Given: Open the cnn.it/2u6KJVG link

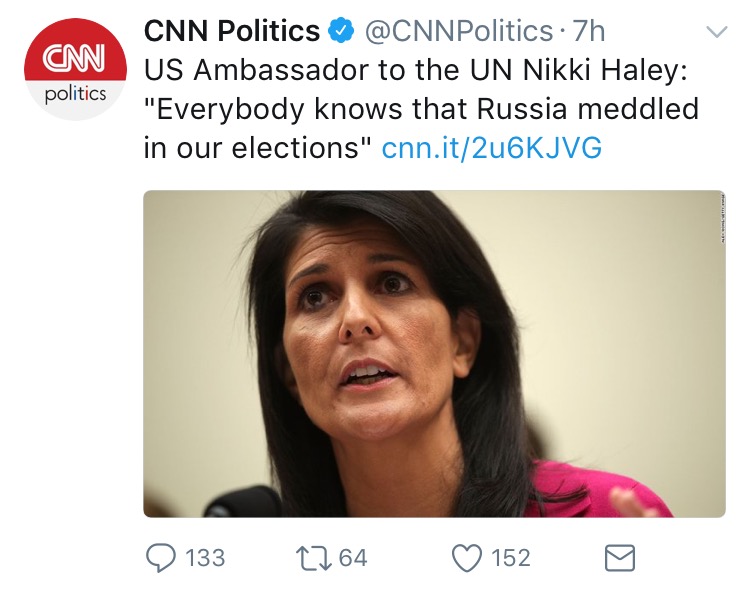Looking at the screenshot, I should coord(492,148).
